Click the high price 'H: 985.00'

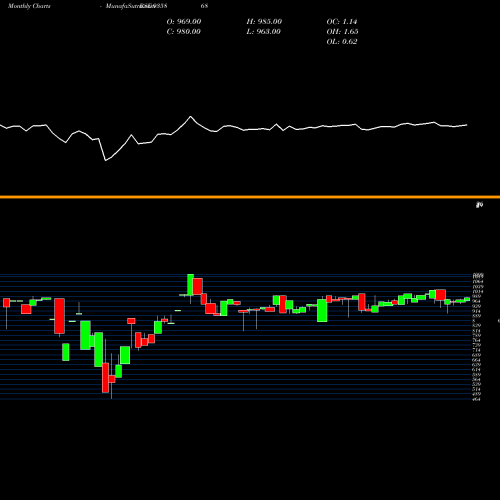[264, 22]
